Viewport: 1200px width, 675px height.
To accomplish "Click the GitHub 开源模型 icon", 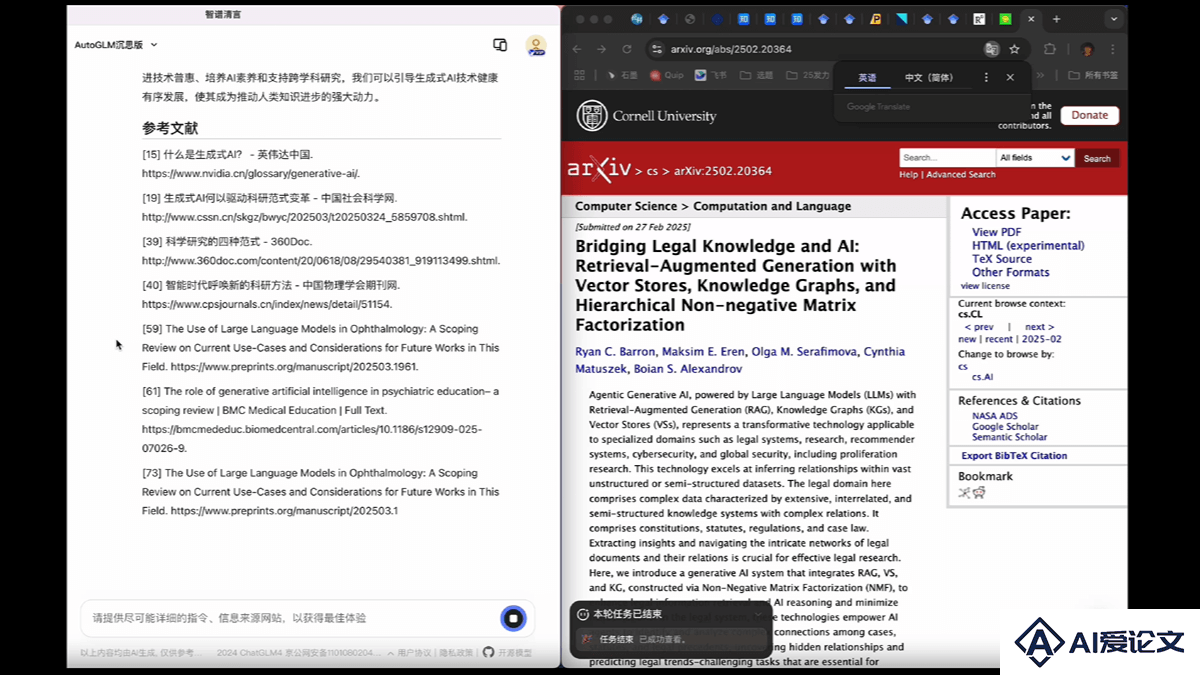I will 488,652.
